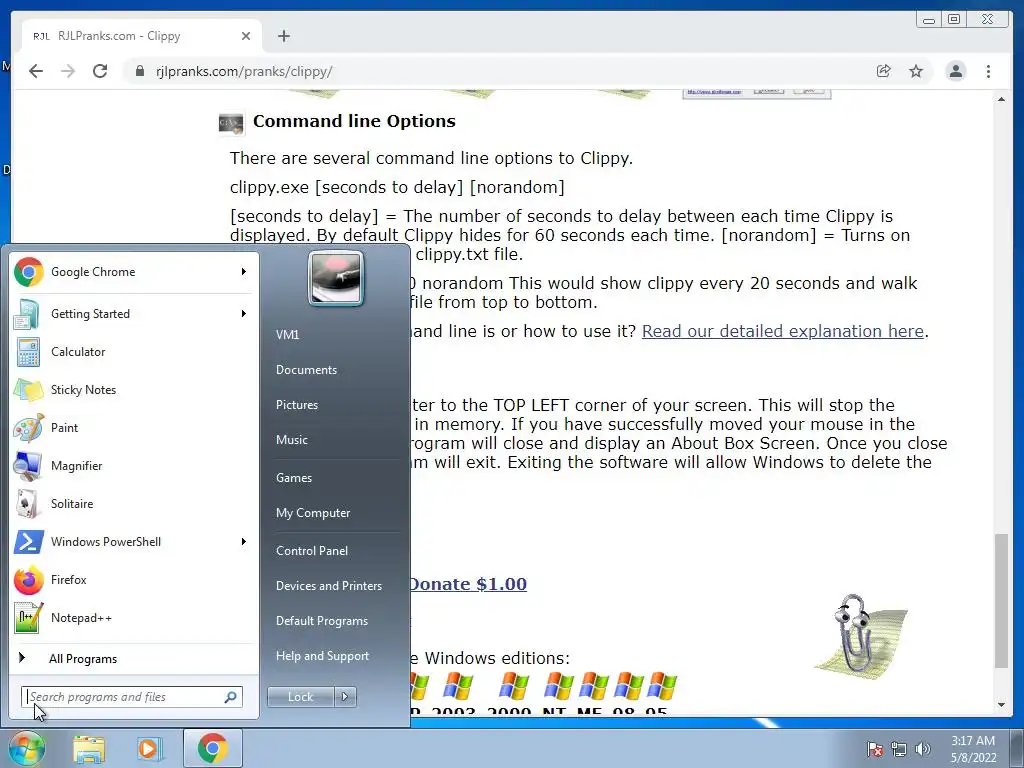1024x768 pixels.
Task: Click volume speaker tray icon
Action: click(923, 750)
